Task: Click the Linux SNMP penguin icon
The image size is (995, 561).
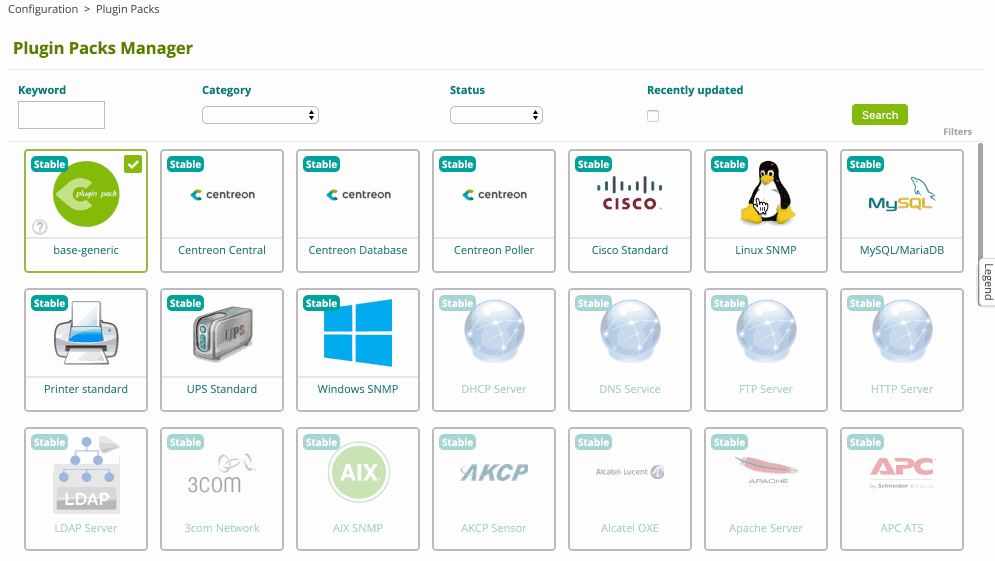Action: 766,193
